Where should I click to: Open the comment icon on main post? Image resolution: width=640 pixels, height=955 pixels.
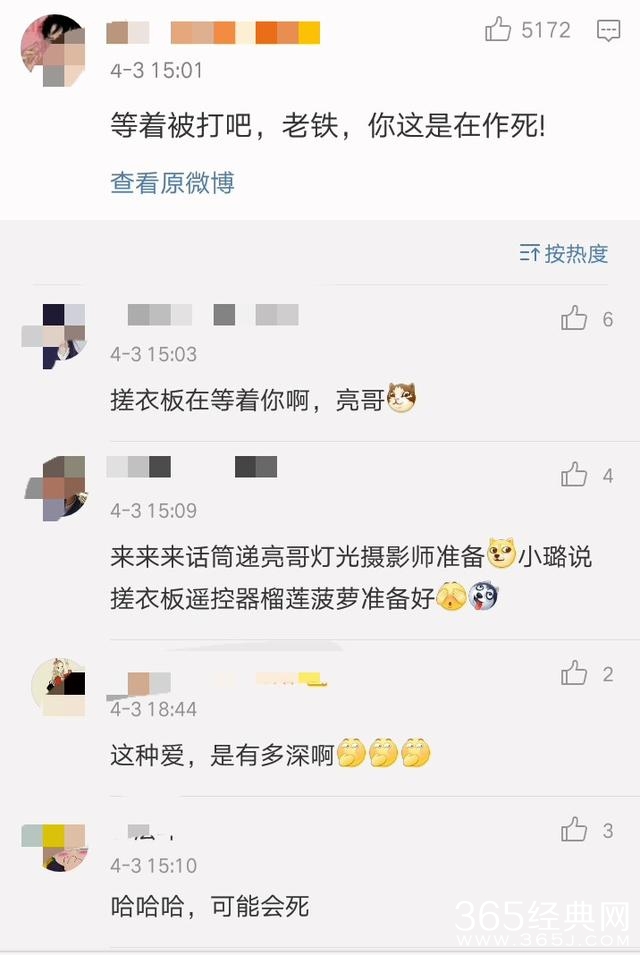(x=608, y=30)
